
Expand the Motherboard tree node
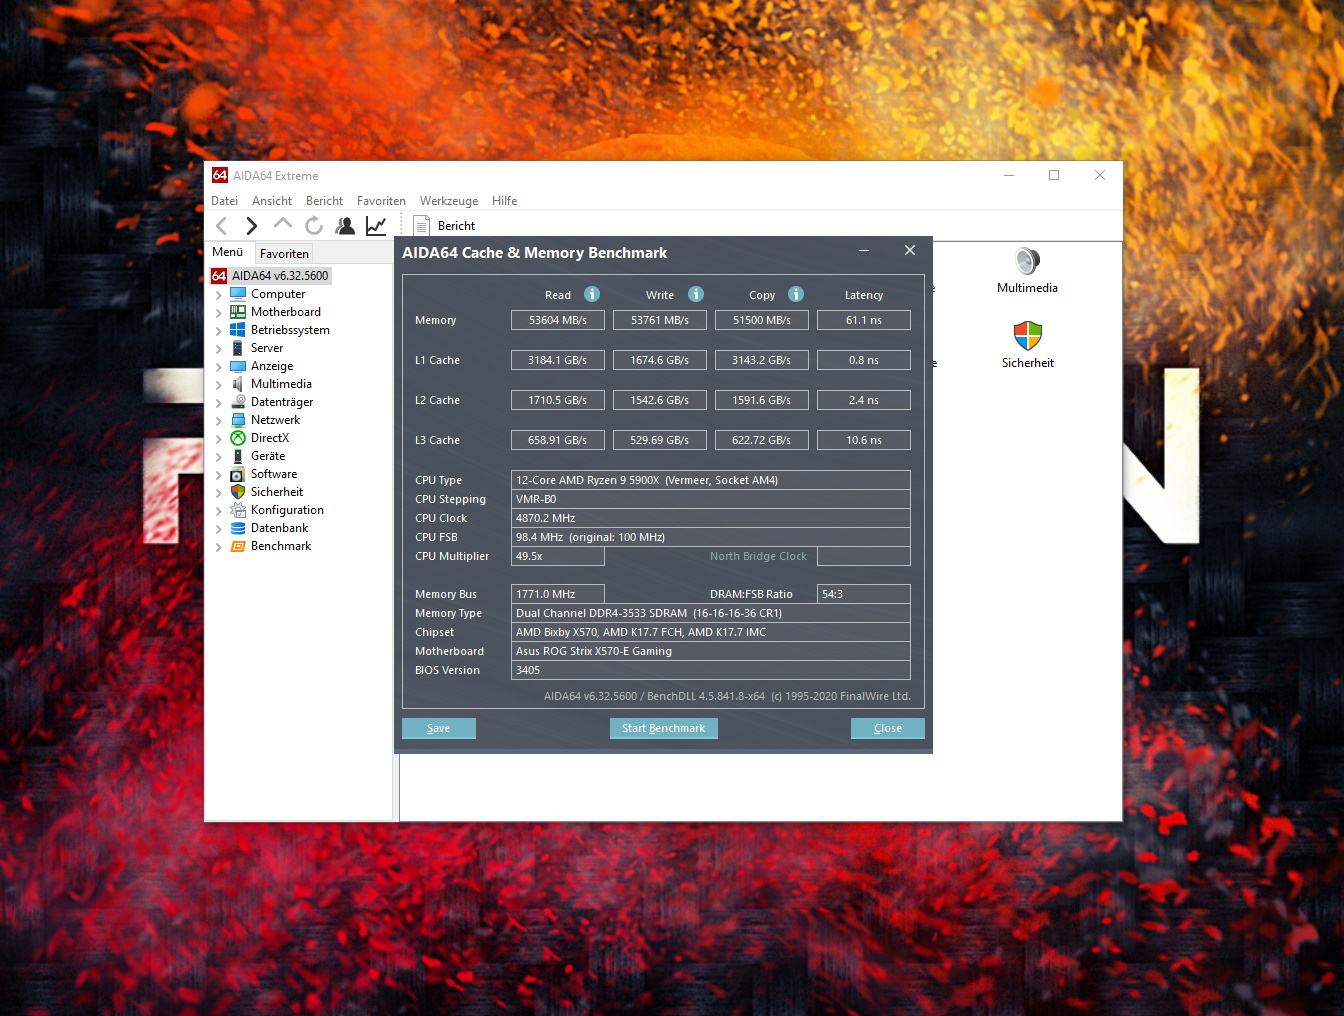[219, 313]
